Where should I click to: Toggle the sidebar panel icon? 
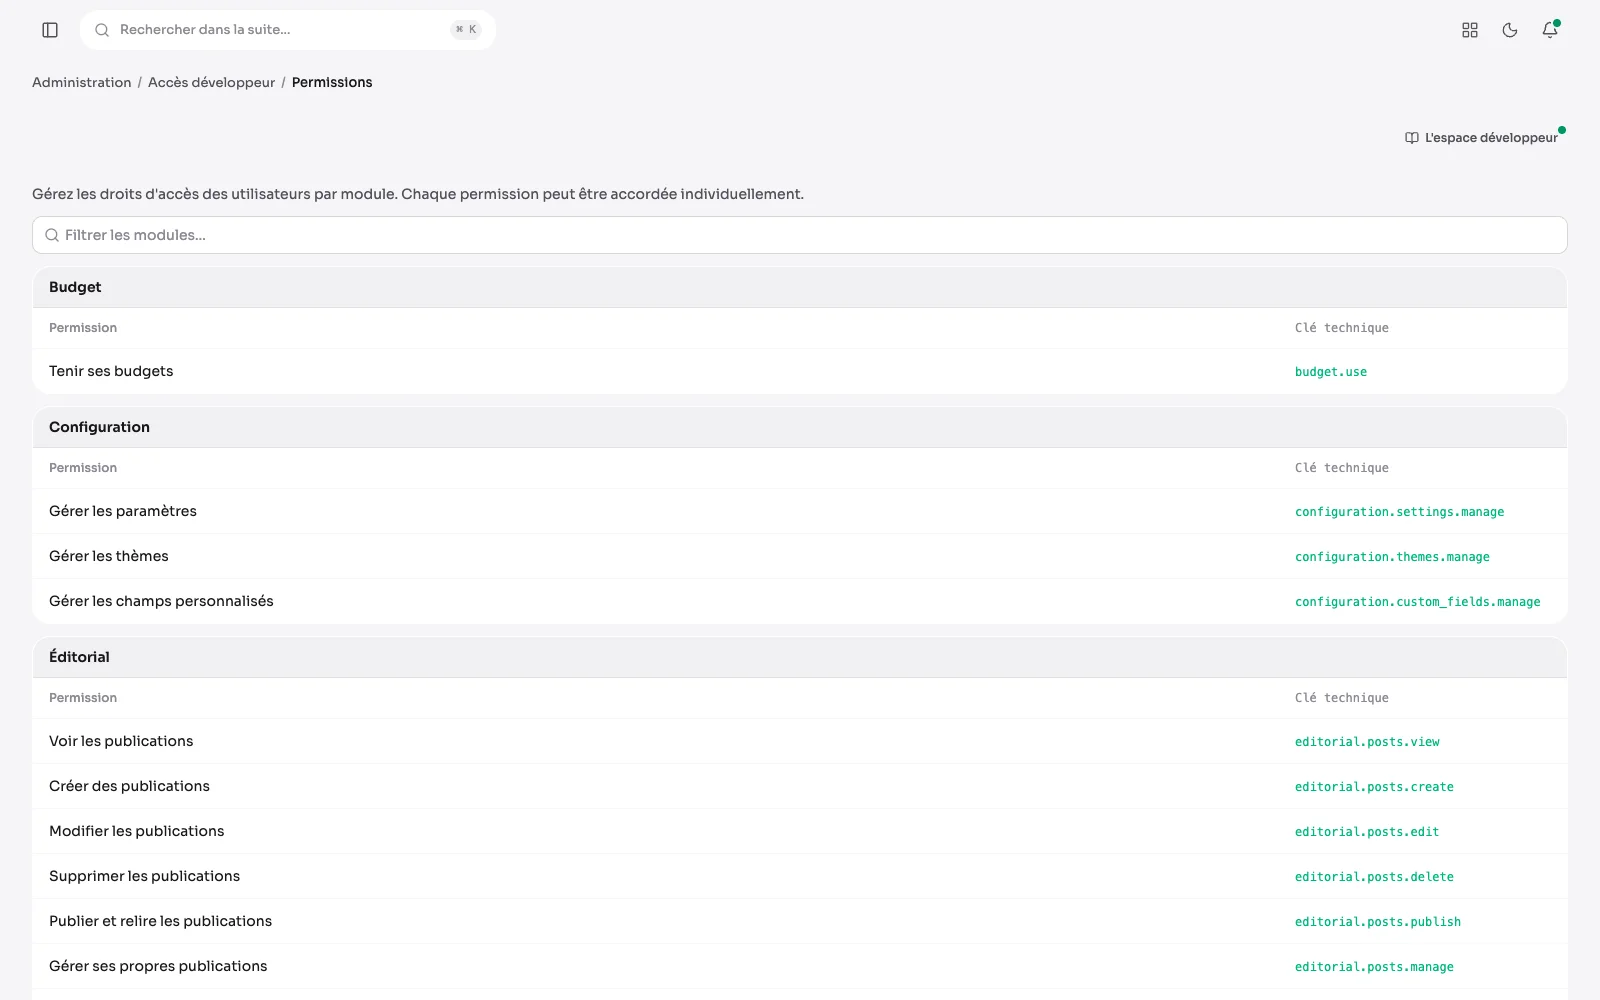(50, 30)
